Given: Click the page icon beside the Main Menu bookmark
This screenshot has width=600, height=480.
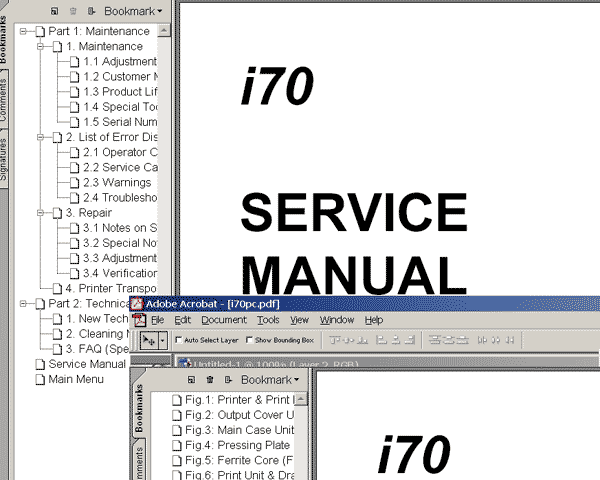Looking at the screenshot, I should click(x=40, y=379).
